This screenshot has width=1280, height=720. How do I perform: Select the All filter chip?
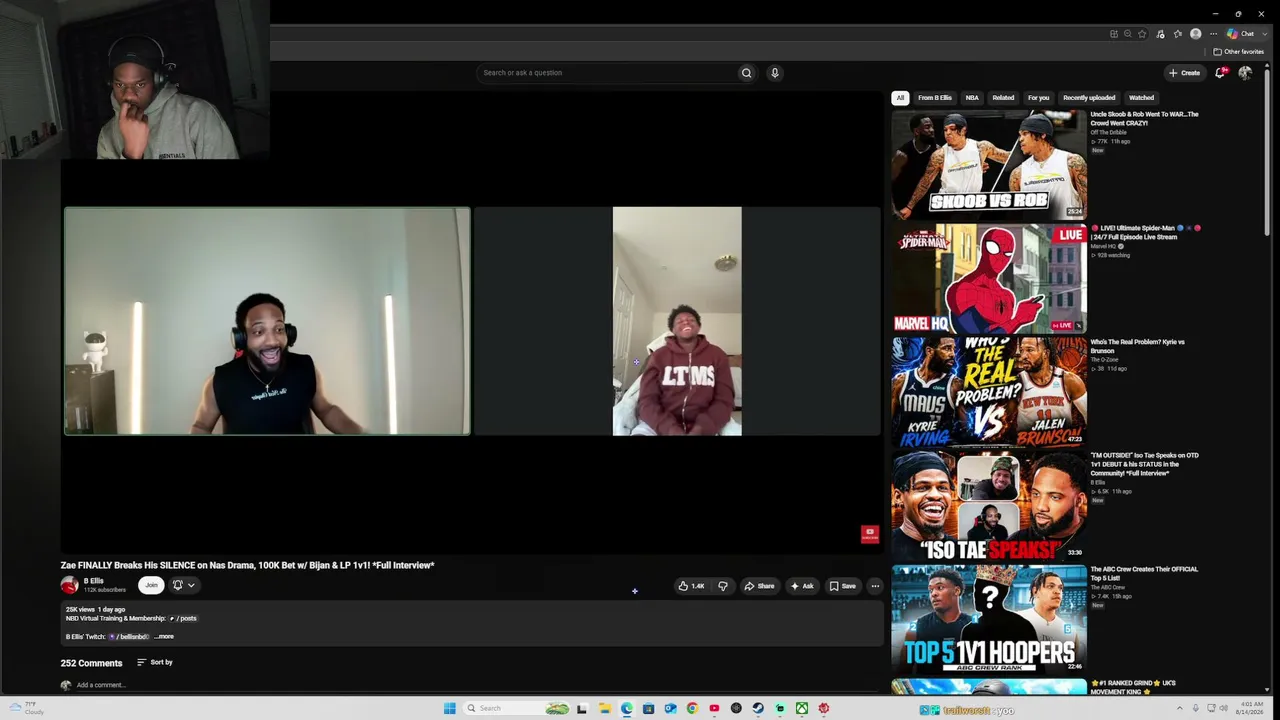point(900,98)
